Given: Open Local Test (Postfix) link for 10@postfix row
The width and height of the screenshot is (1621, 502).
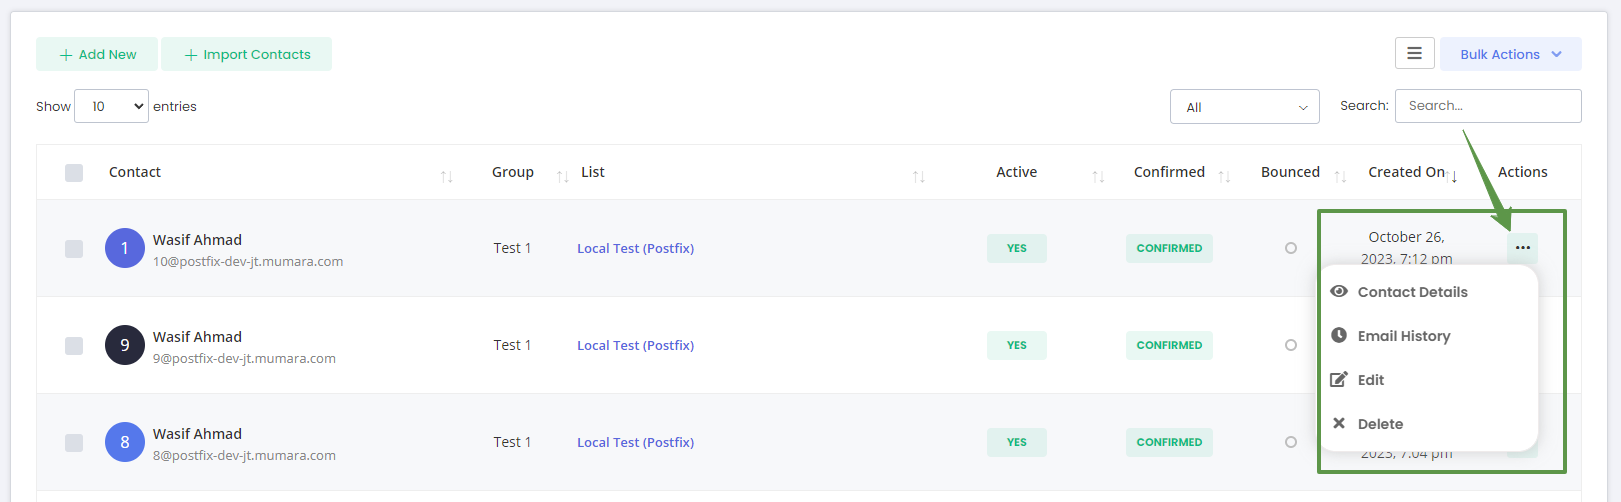Looking at the screenshot, I should (635, 248).
